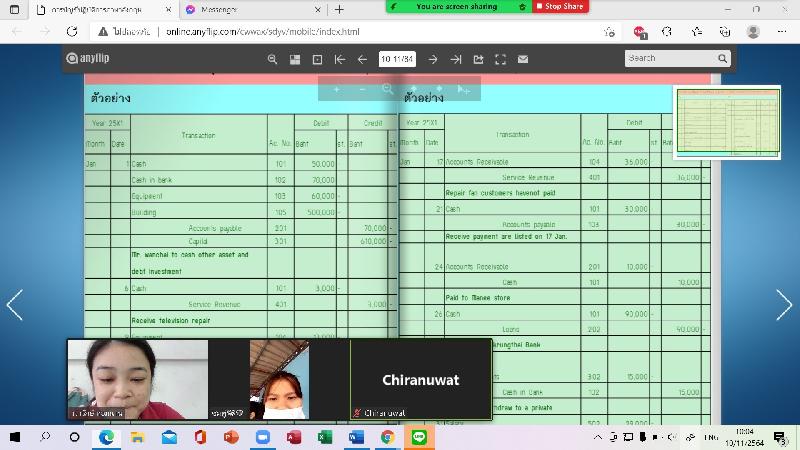Go to previous page using toolbar left arrow
Screen dimensions: 800x450
click(362, 59)
